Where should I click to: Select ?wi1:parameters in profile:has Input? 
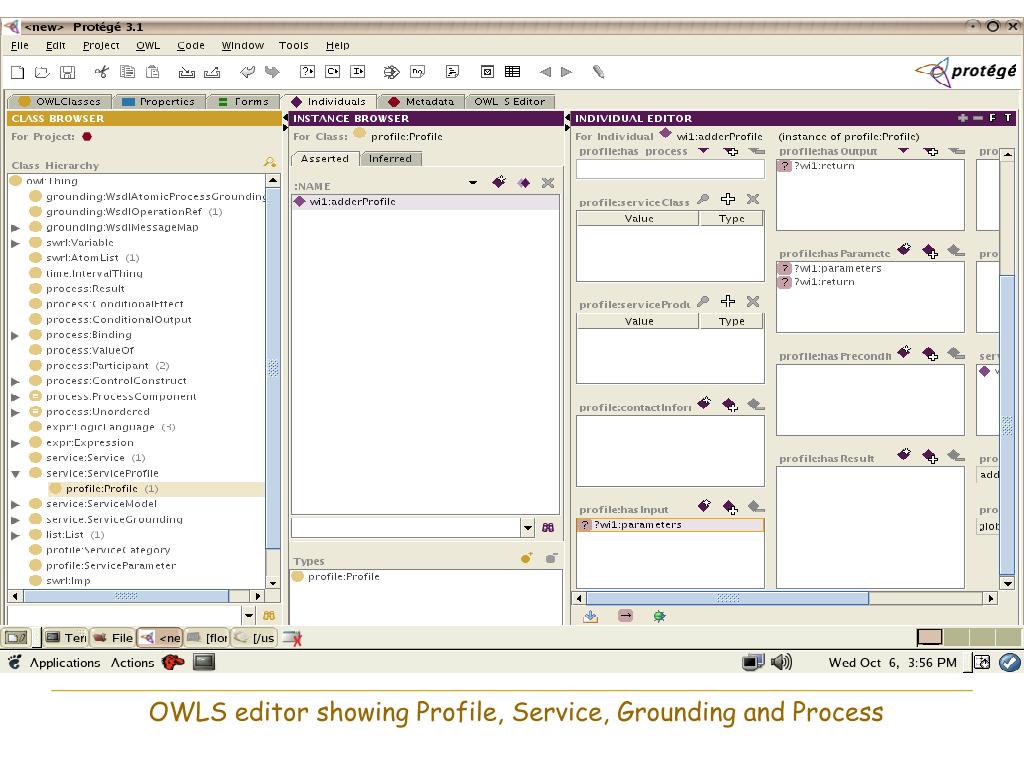coord(670,524)
